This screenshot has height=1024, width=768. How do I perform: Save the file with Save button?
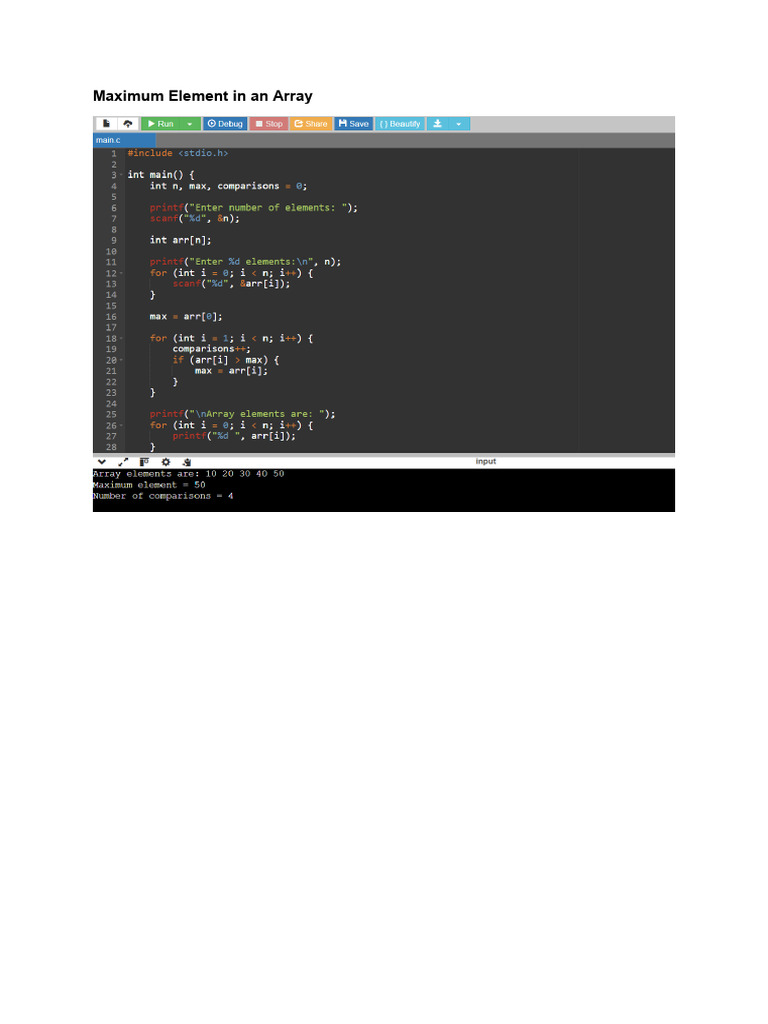[353, 123]
